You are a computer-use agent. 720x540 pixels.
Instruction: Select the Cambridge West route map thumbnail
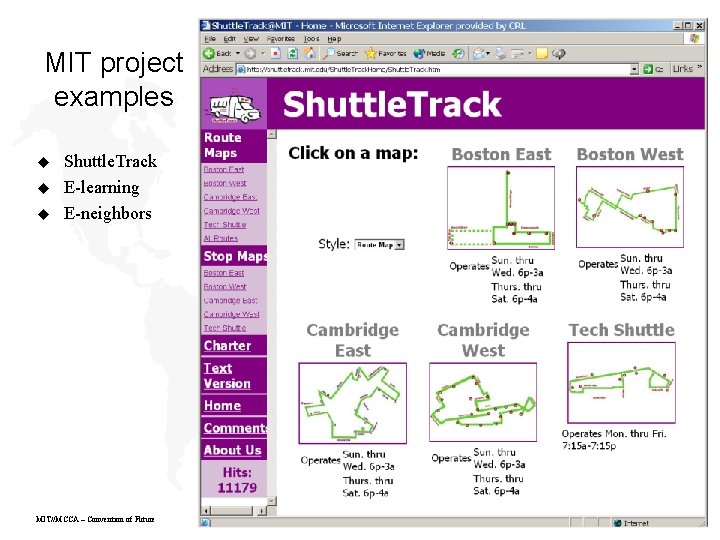[x=483, y=402]
